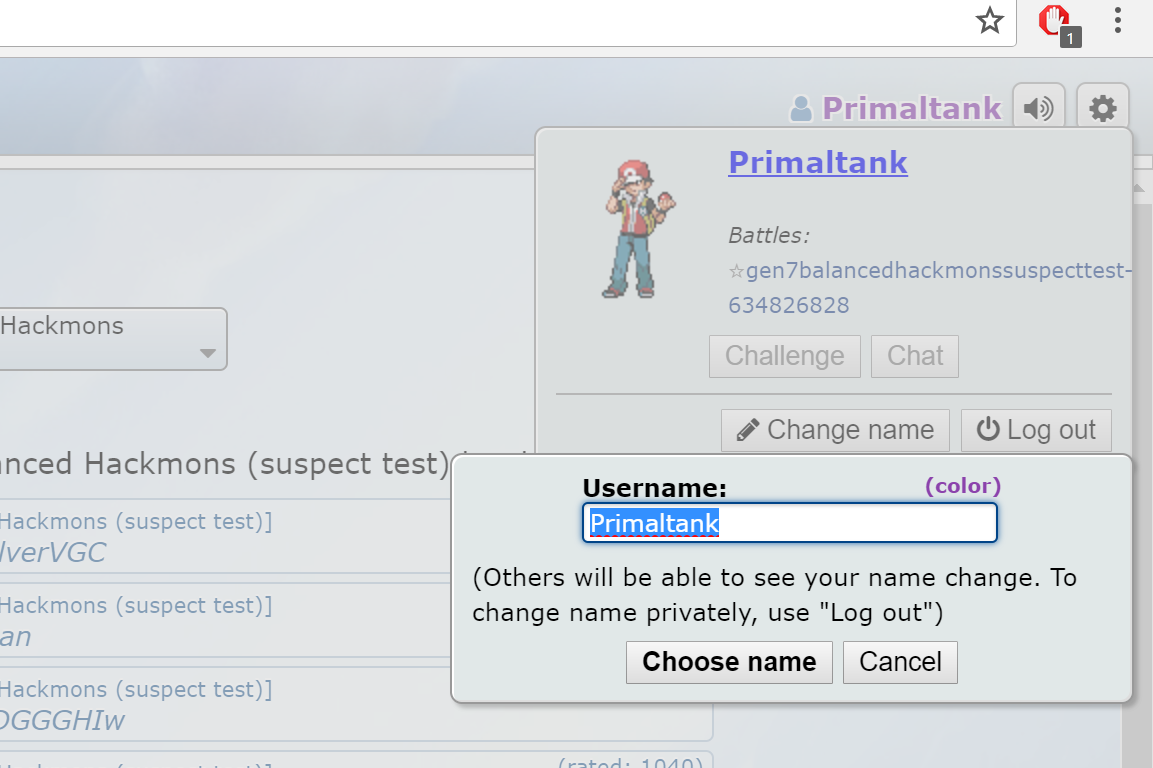1153x768 pixels.
Task: Click into the Username text field
Action: point(790,523)
